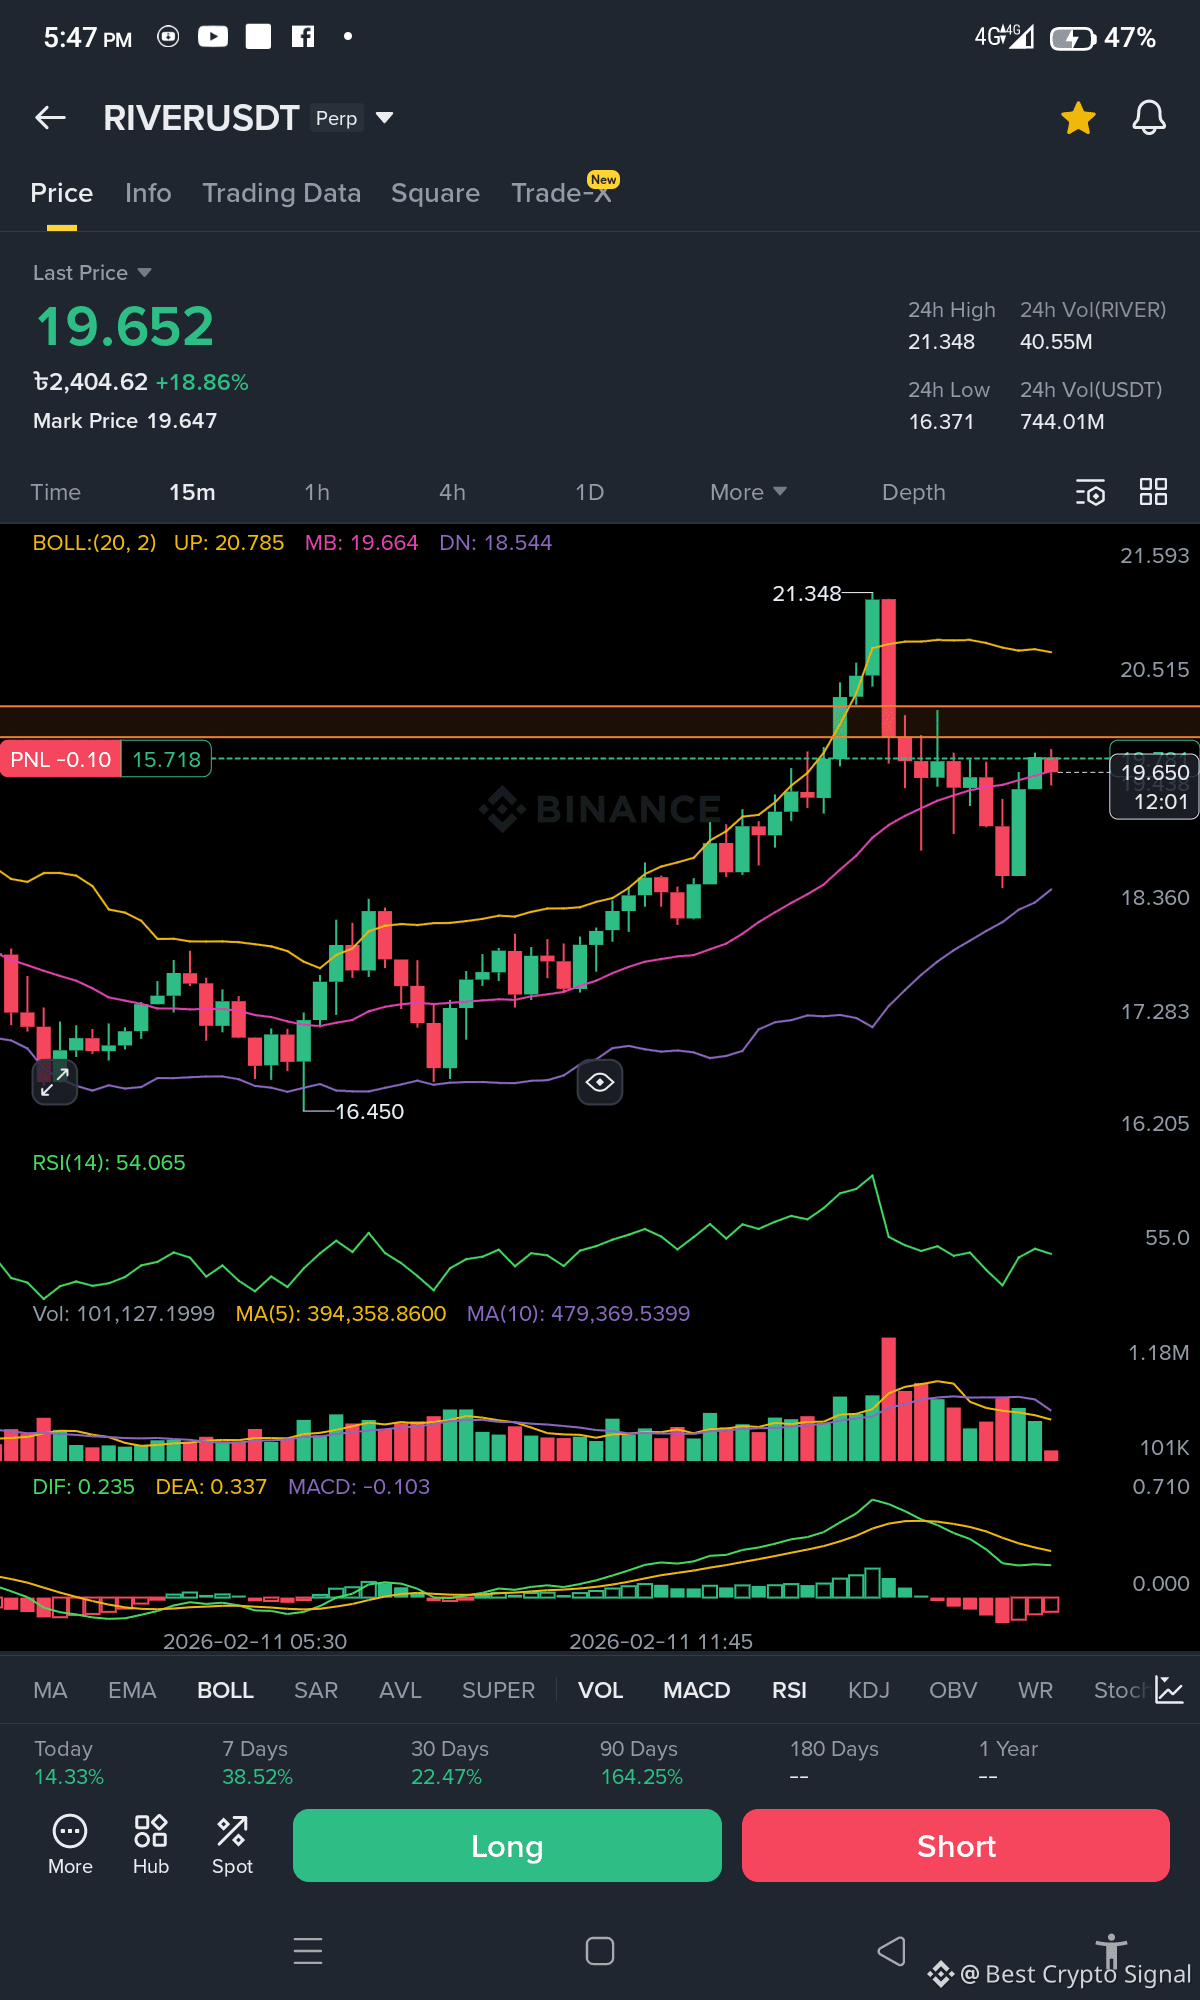Image resolution: width=1200 pixels, height=2000 pixels.
Task: Select the 1D interval
Action: tap(589, 492)
